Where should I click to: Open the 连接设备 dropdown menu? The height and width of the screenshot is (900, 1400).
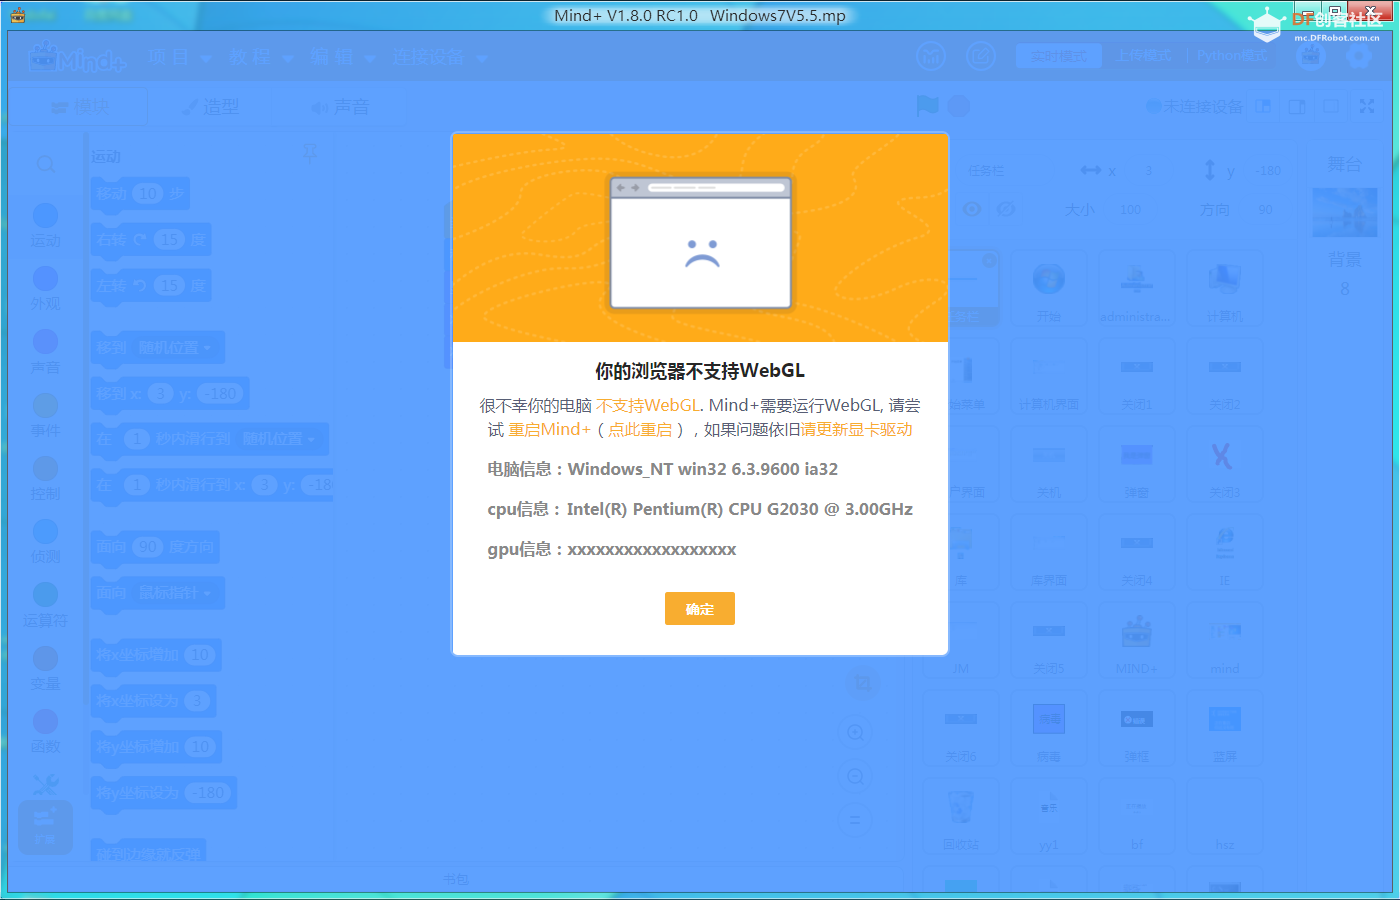[440, 57]
